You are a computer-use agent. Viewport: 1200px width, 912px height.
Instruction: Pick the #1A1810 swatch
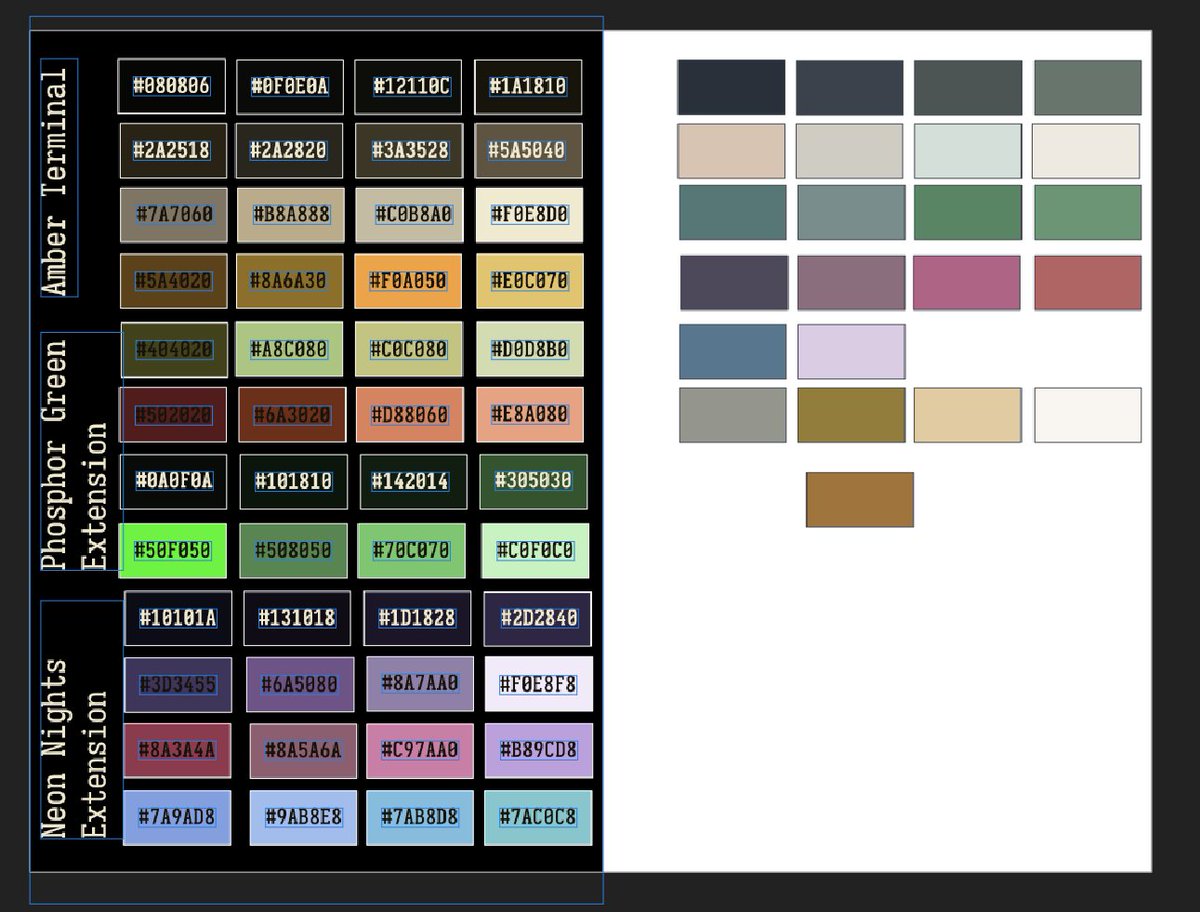[528, 87]
